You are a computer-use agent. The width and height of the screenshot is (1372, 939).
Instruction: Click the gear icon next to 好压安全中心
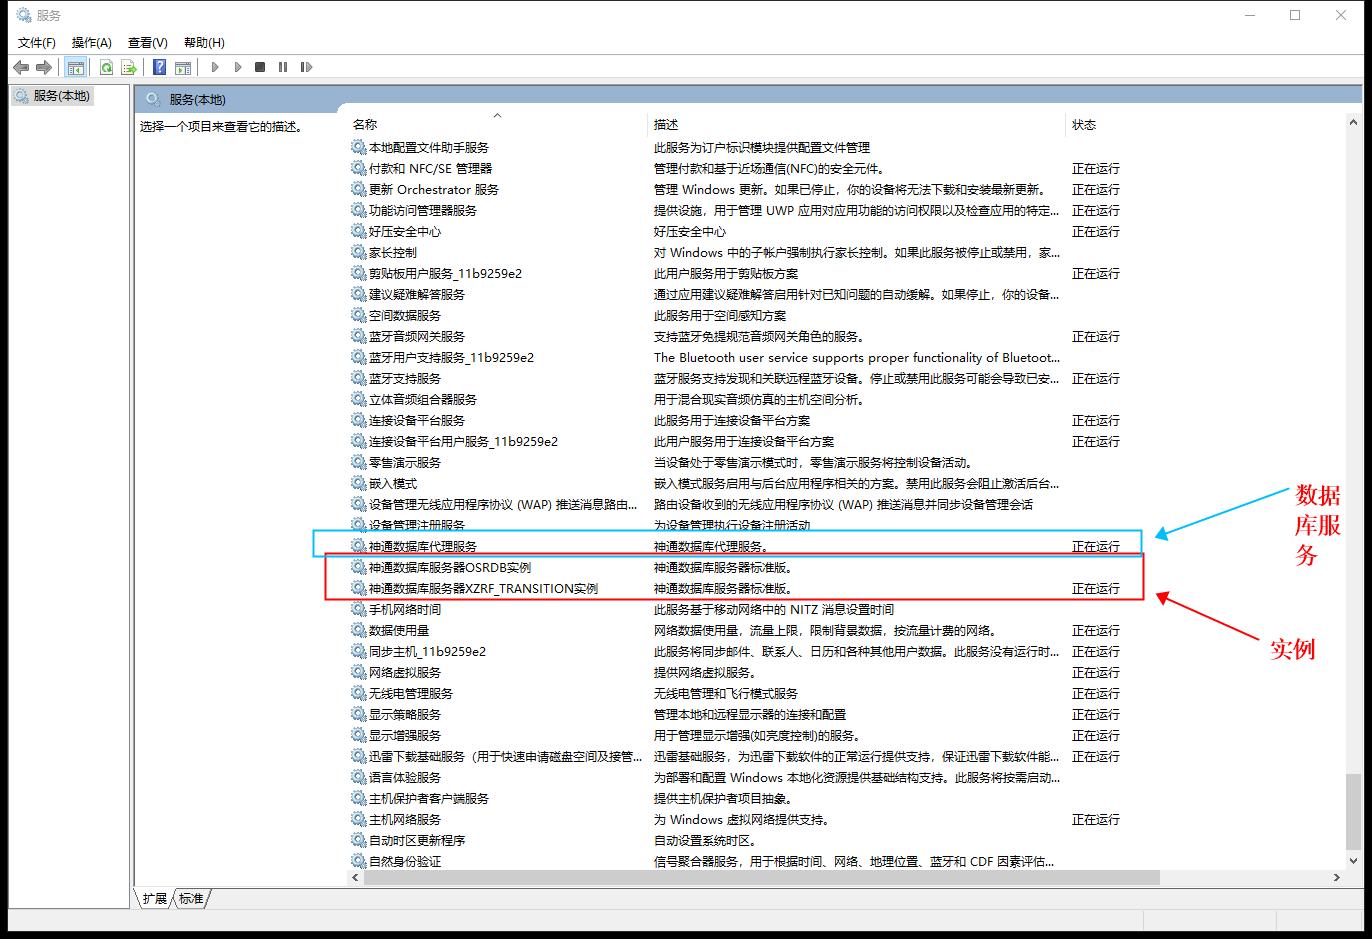click(x=359, y=231)
